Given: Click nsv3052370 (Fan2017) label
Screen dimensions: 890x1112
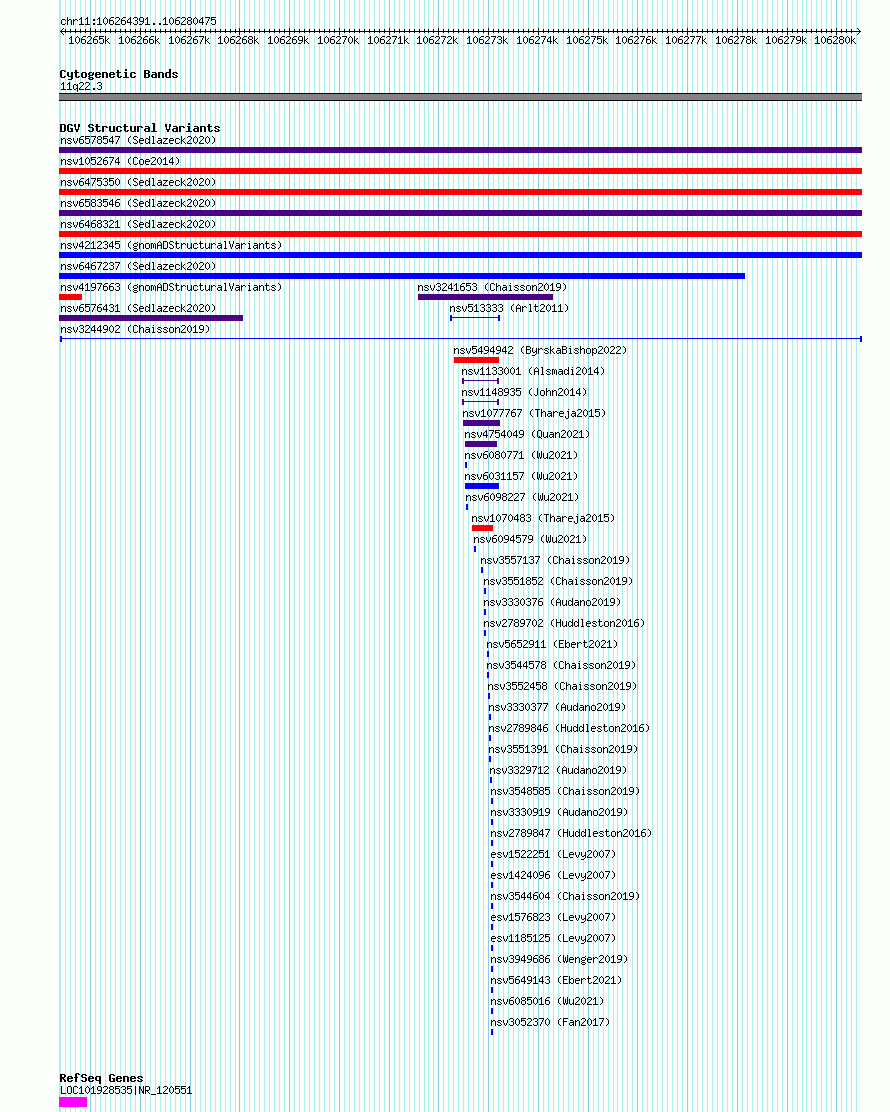Looking at the screenshot, I should 550,1022.
